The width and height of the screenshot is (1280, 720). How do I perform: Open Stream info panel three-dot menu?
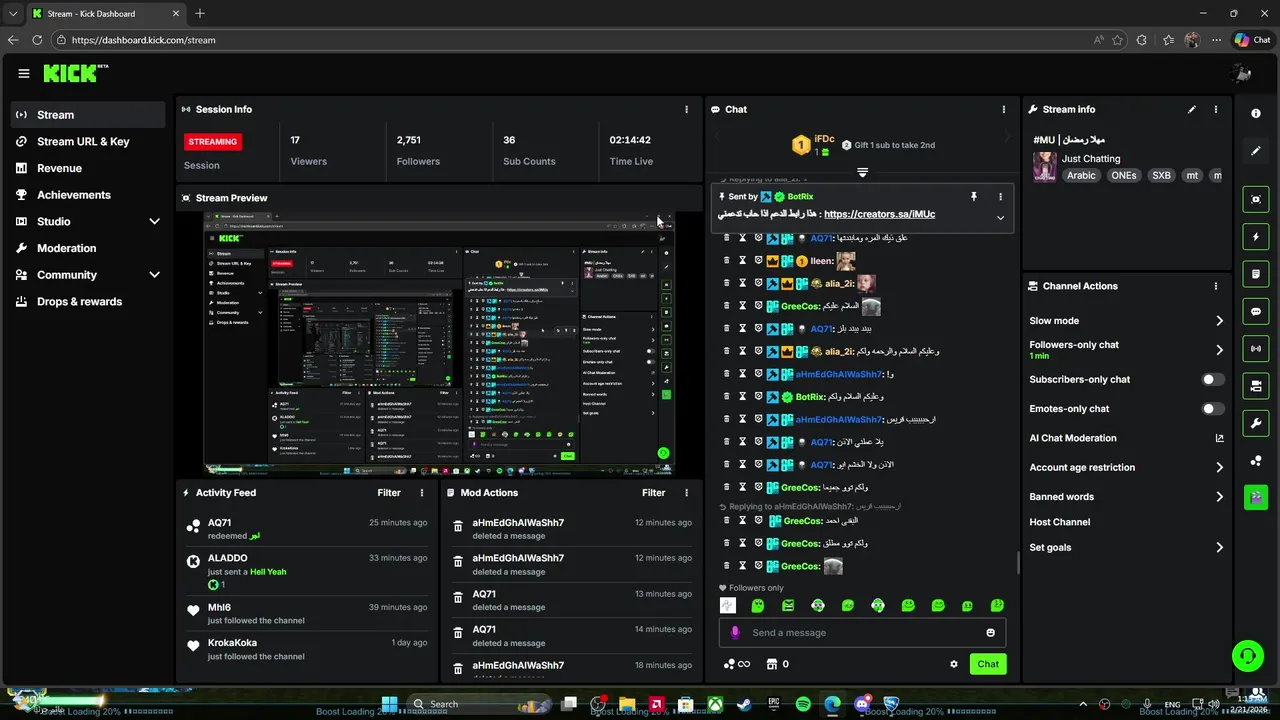tap(1216, 109)
